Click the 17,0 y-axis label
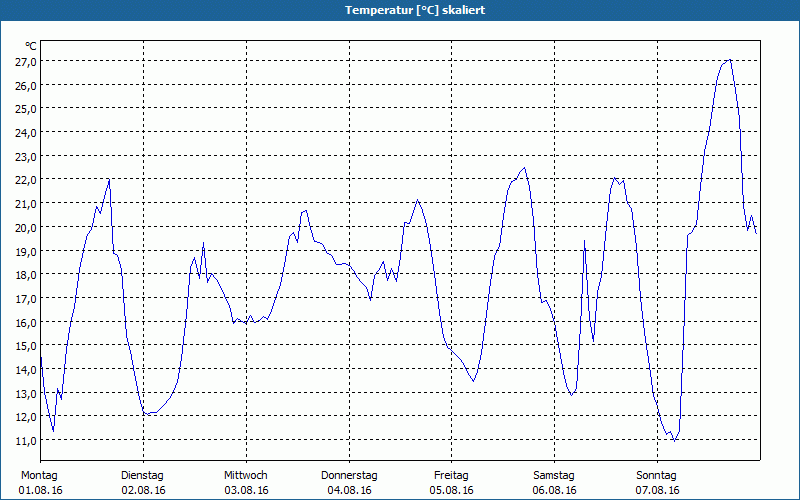Viewport: 800px width, 500px height. click(26, 299)
